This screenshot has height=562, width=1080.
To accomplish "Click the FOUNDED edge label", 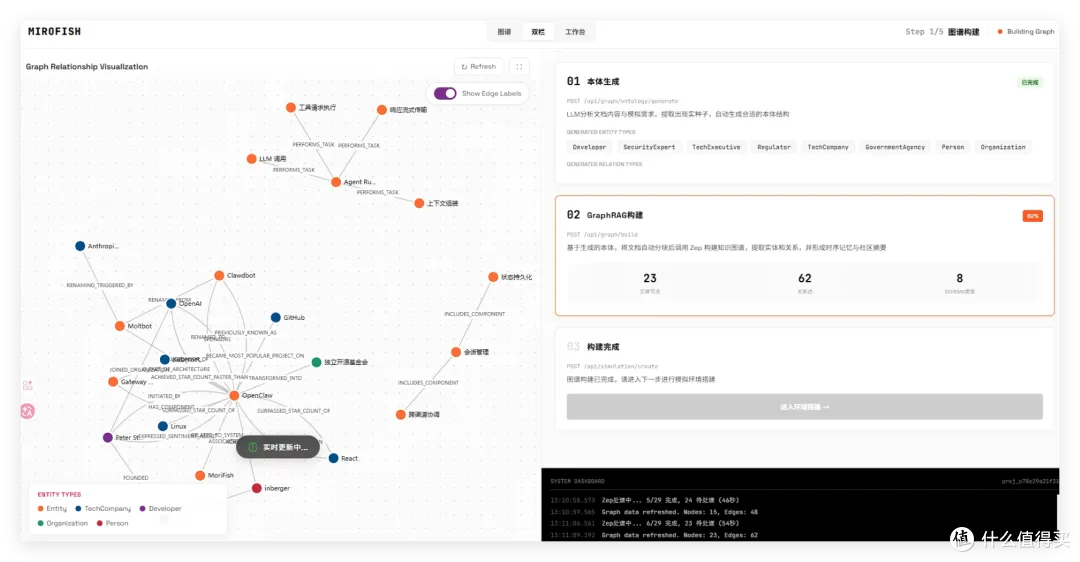I will (x=136, y=477).
